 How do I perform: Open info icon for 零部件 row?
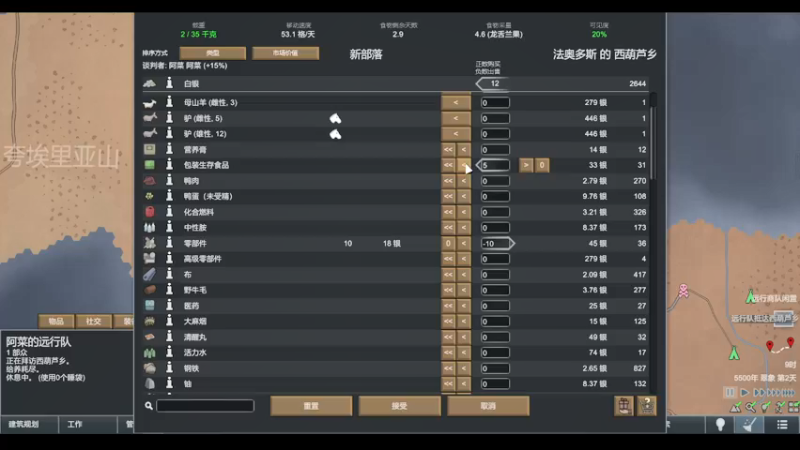tap(169, 243)
